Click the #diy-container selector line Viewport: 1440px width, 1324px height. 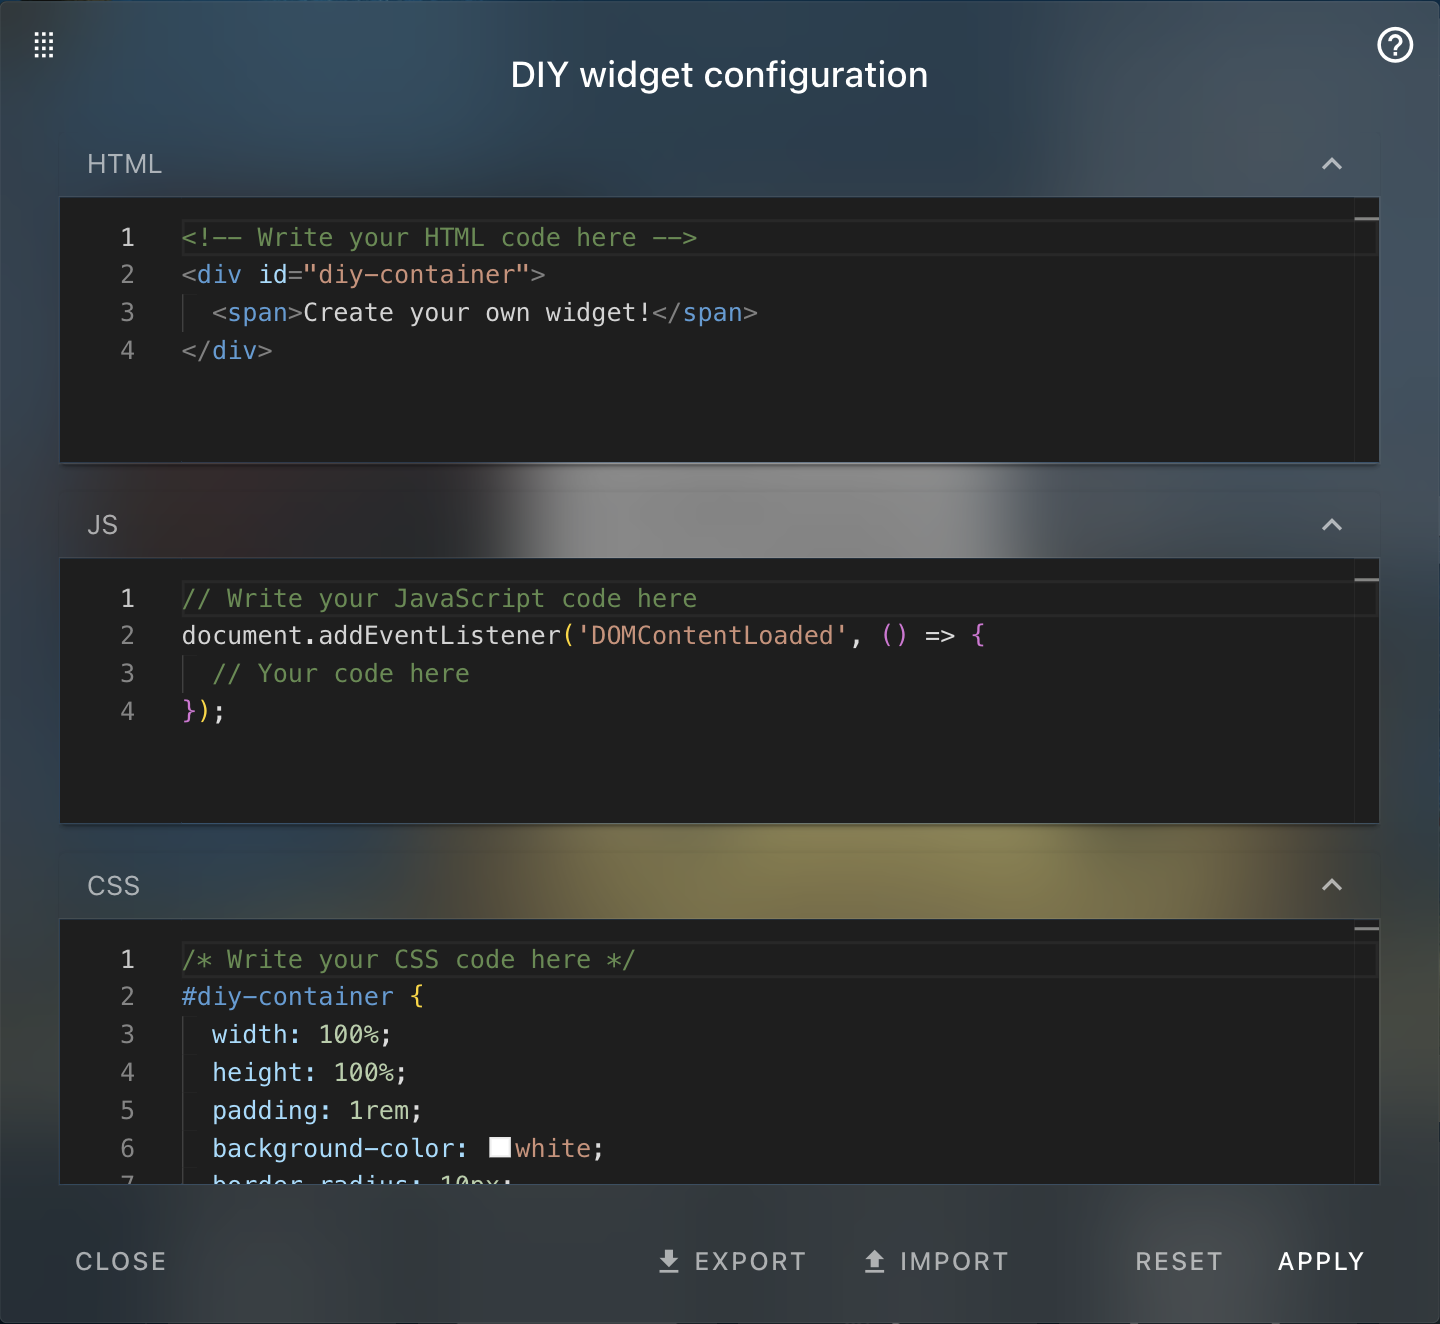point(302,997)
